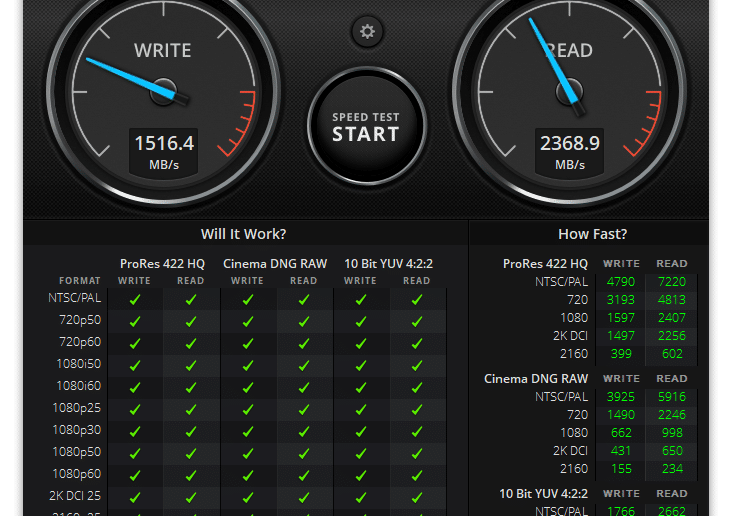Click the 1080p30 ProRes 422 HQ write checkmark

135,431
